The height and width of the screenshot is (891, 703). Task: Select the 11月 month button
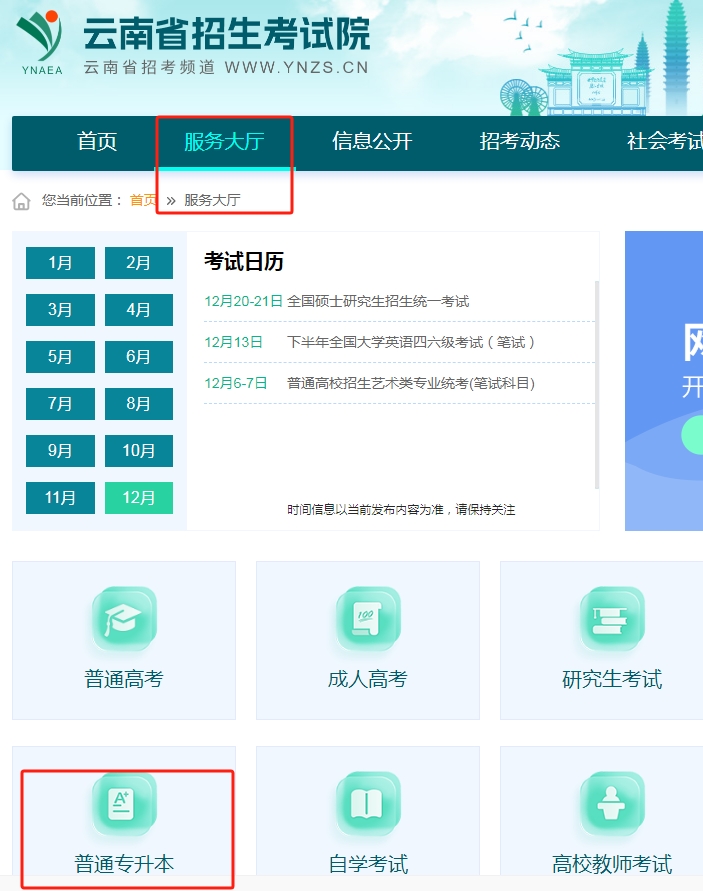pyautogui.click(x=60, y=498)
